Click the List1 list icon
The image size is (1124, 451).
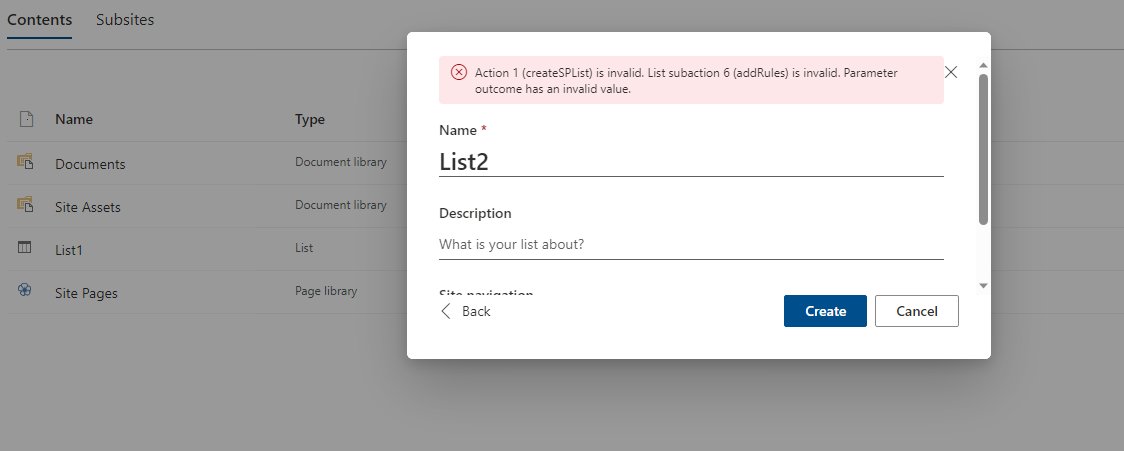point(24,247)
